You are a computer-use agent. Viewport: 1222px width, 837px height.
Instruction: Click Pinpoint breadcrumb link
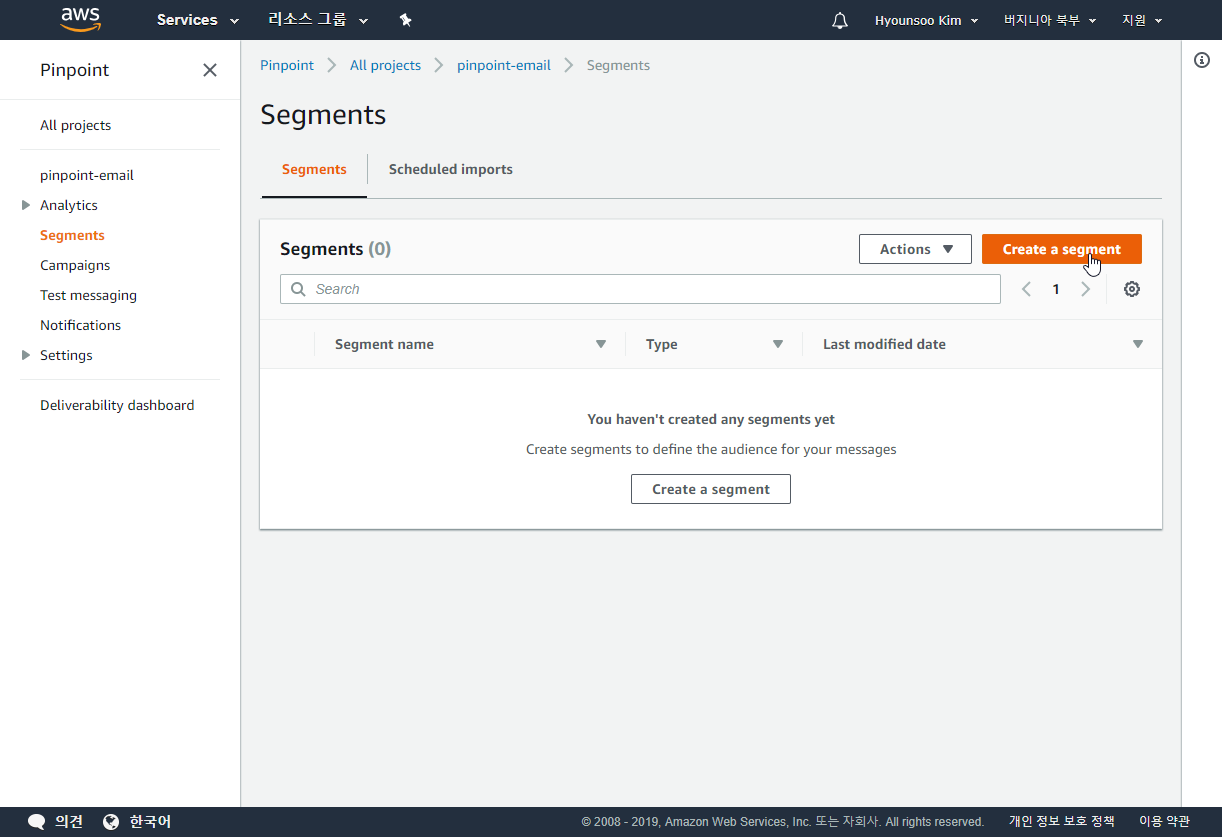point(287,65)
